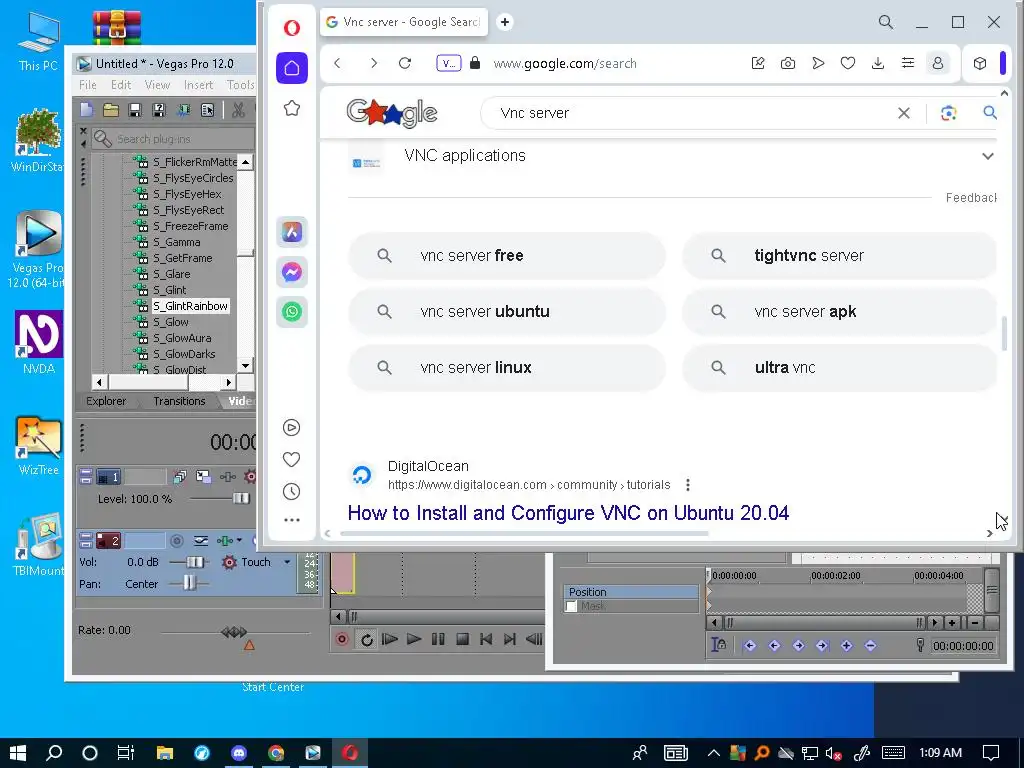This screenshot has width=1024, height=768.
Task: Open a new Opera tab with plus
Action: click(505, 22)
